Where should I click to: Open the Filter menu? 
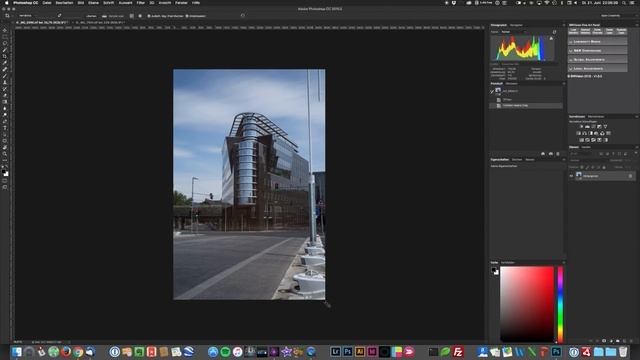tap(140, 2)
